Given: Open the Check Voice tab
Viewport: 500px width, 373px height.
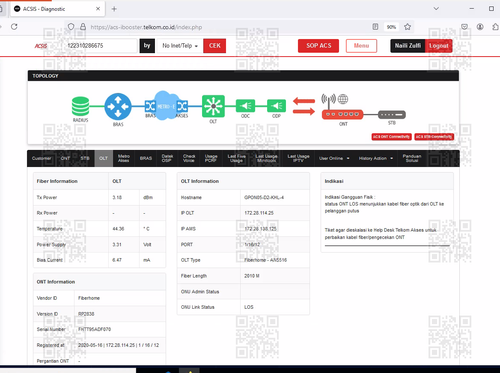Looking at the screenshot, I should [x=189, y=158].
